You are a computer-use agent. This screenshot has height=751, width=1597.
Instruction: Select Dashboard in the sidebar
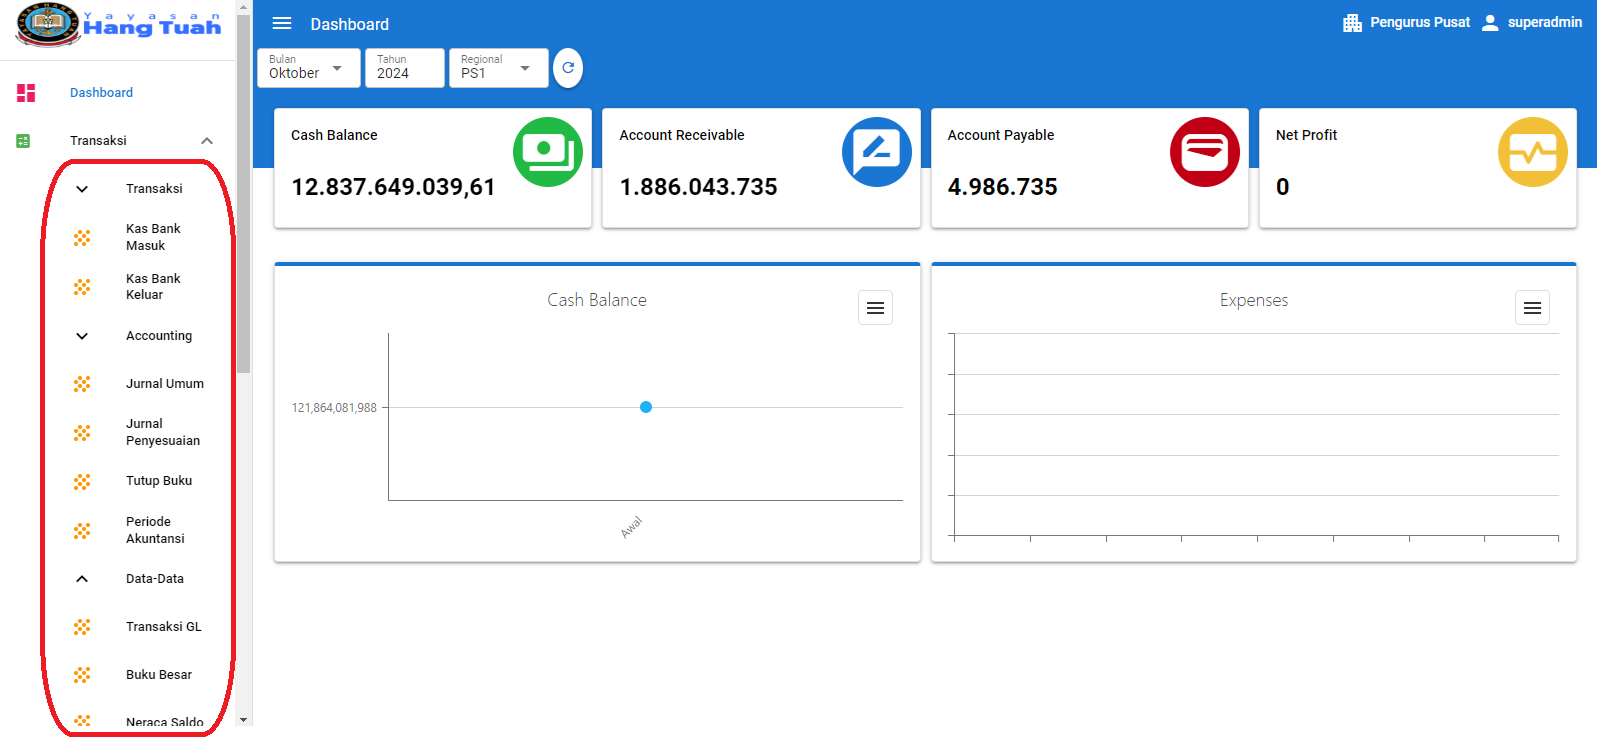[101, 93]
